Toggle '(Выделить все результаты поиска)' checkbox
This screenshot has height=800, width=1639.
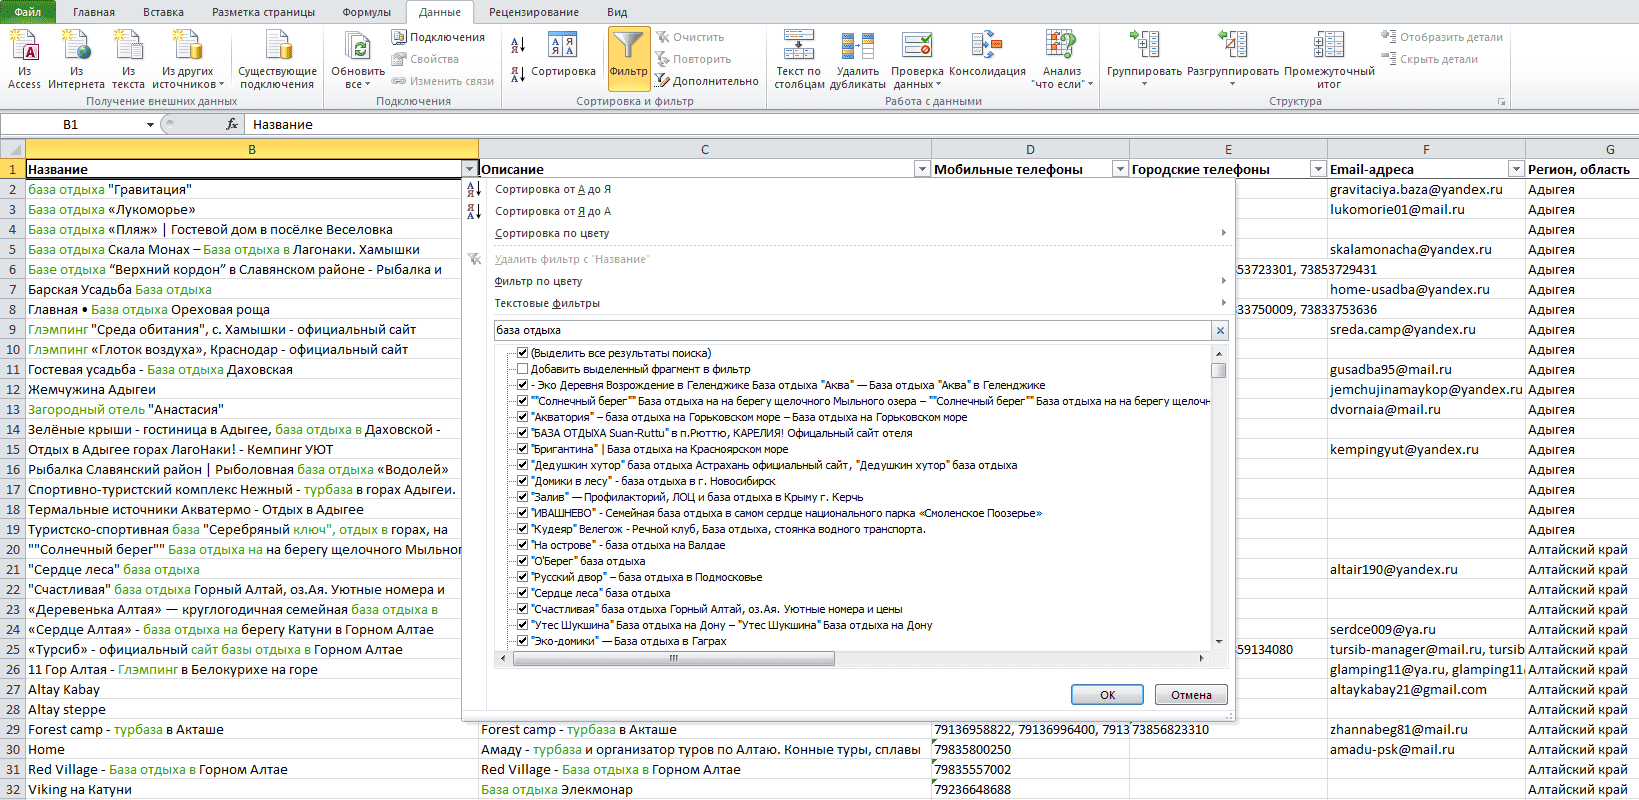(x=522, y=353)
